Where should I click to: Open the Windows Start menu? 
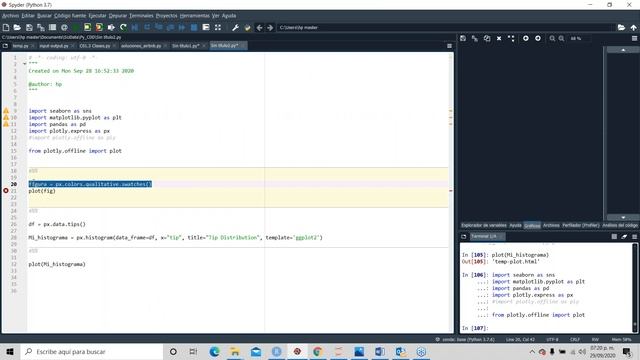tap(10, 351)
